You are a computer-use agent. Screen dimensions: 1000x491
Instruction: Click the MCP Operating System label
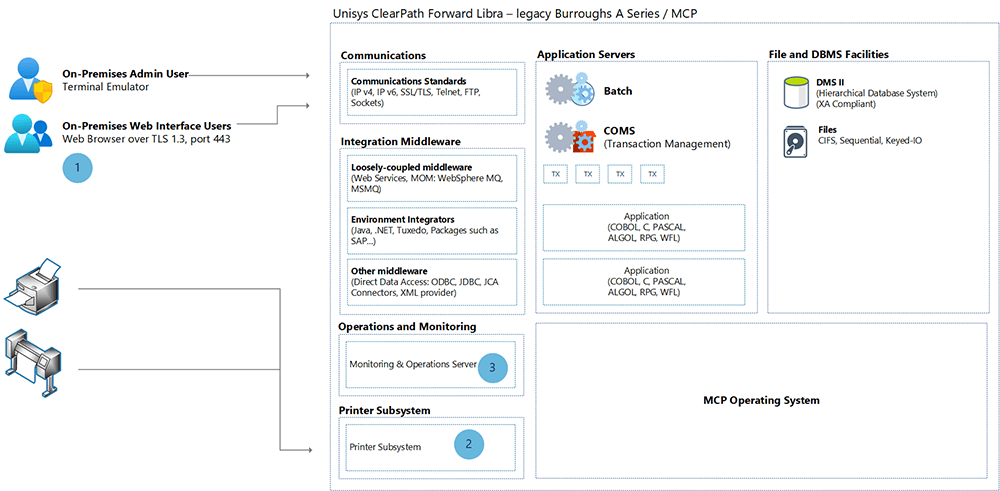761,400
